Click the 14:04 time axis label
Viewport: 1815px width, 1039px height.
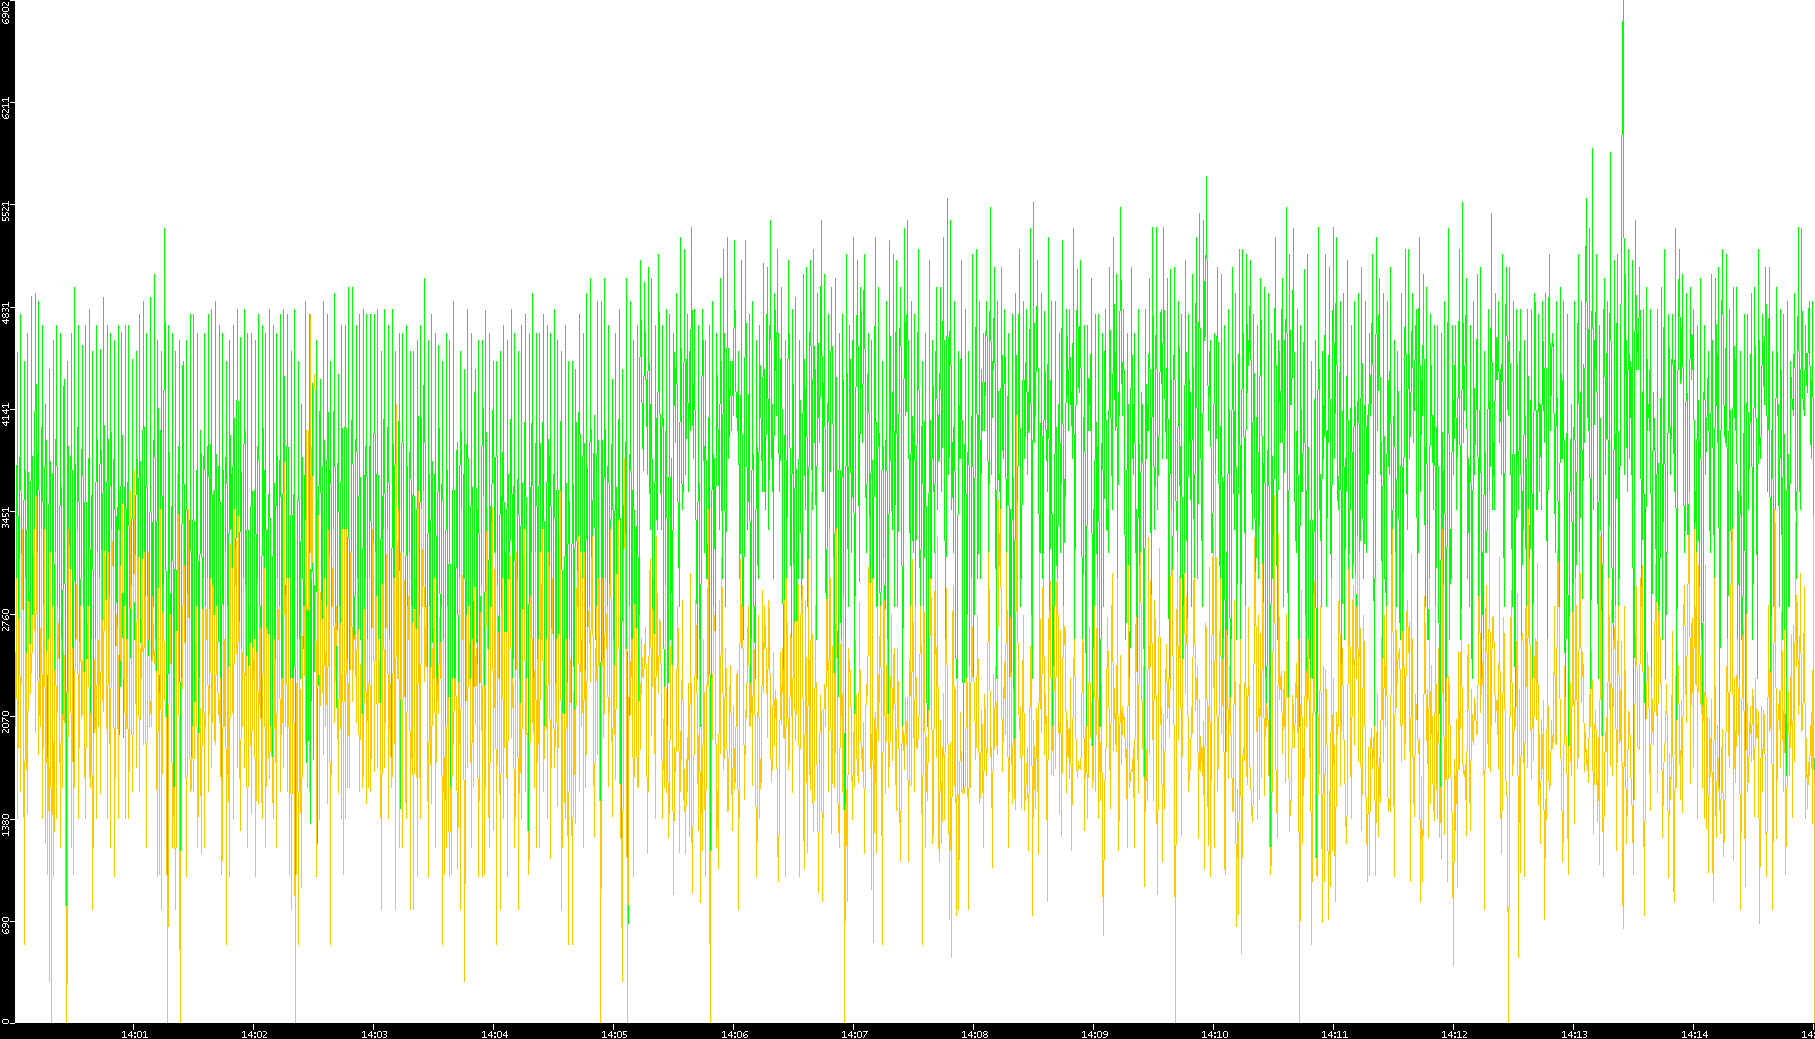[x=494, y=1034]
